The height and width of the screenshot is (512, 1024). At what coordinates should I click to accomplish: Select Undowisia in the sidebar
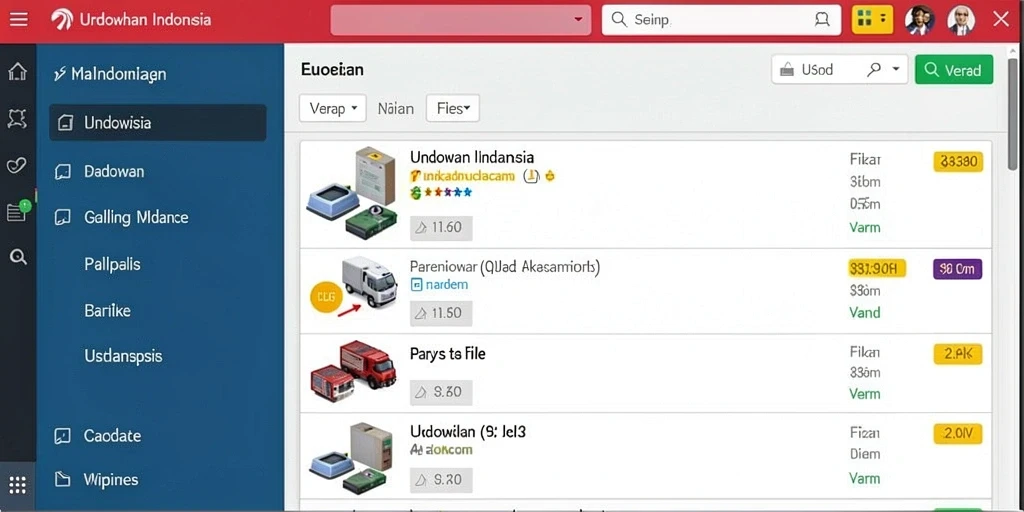tap(157, 123)
